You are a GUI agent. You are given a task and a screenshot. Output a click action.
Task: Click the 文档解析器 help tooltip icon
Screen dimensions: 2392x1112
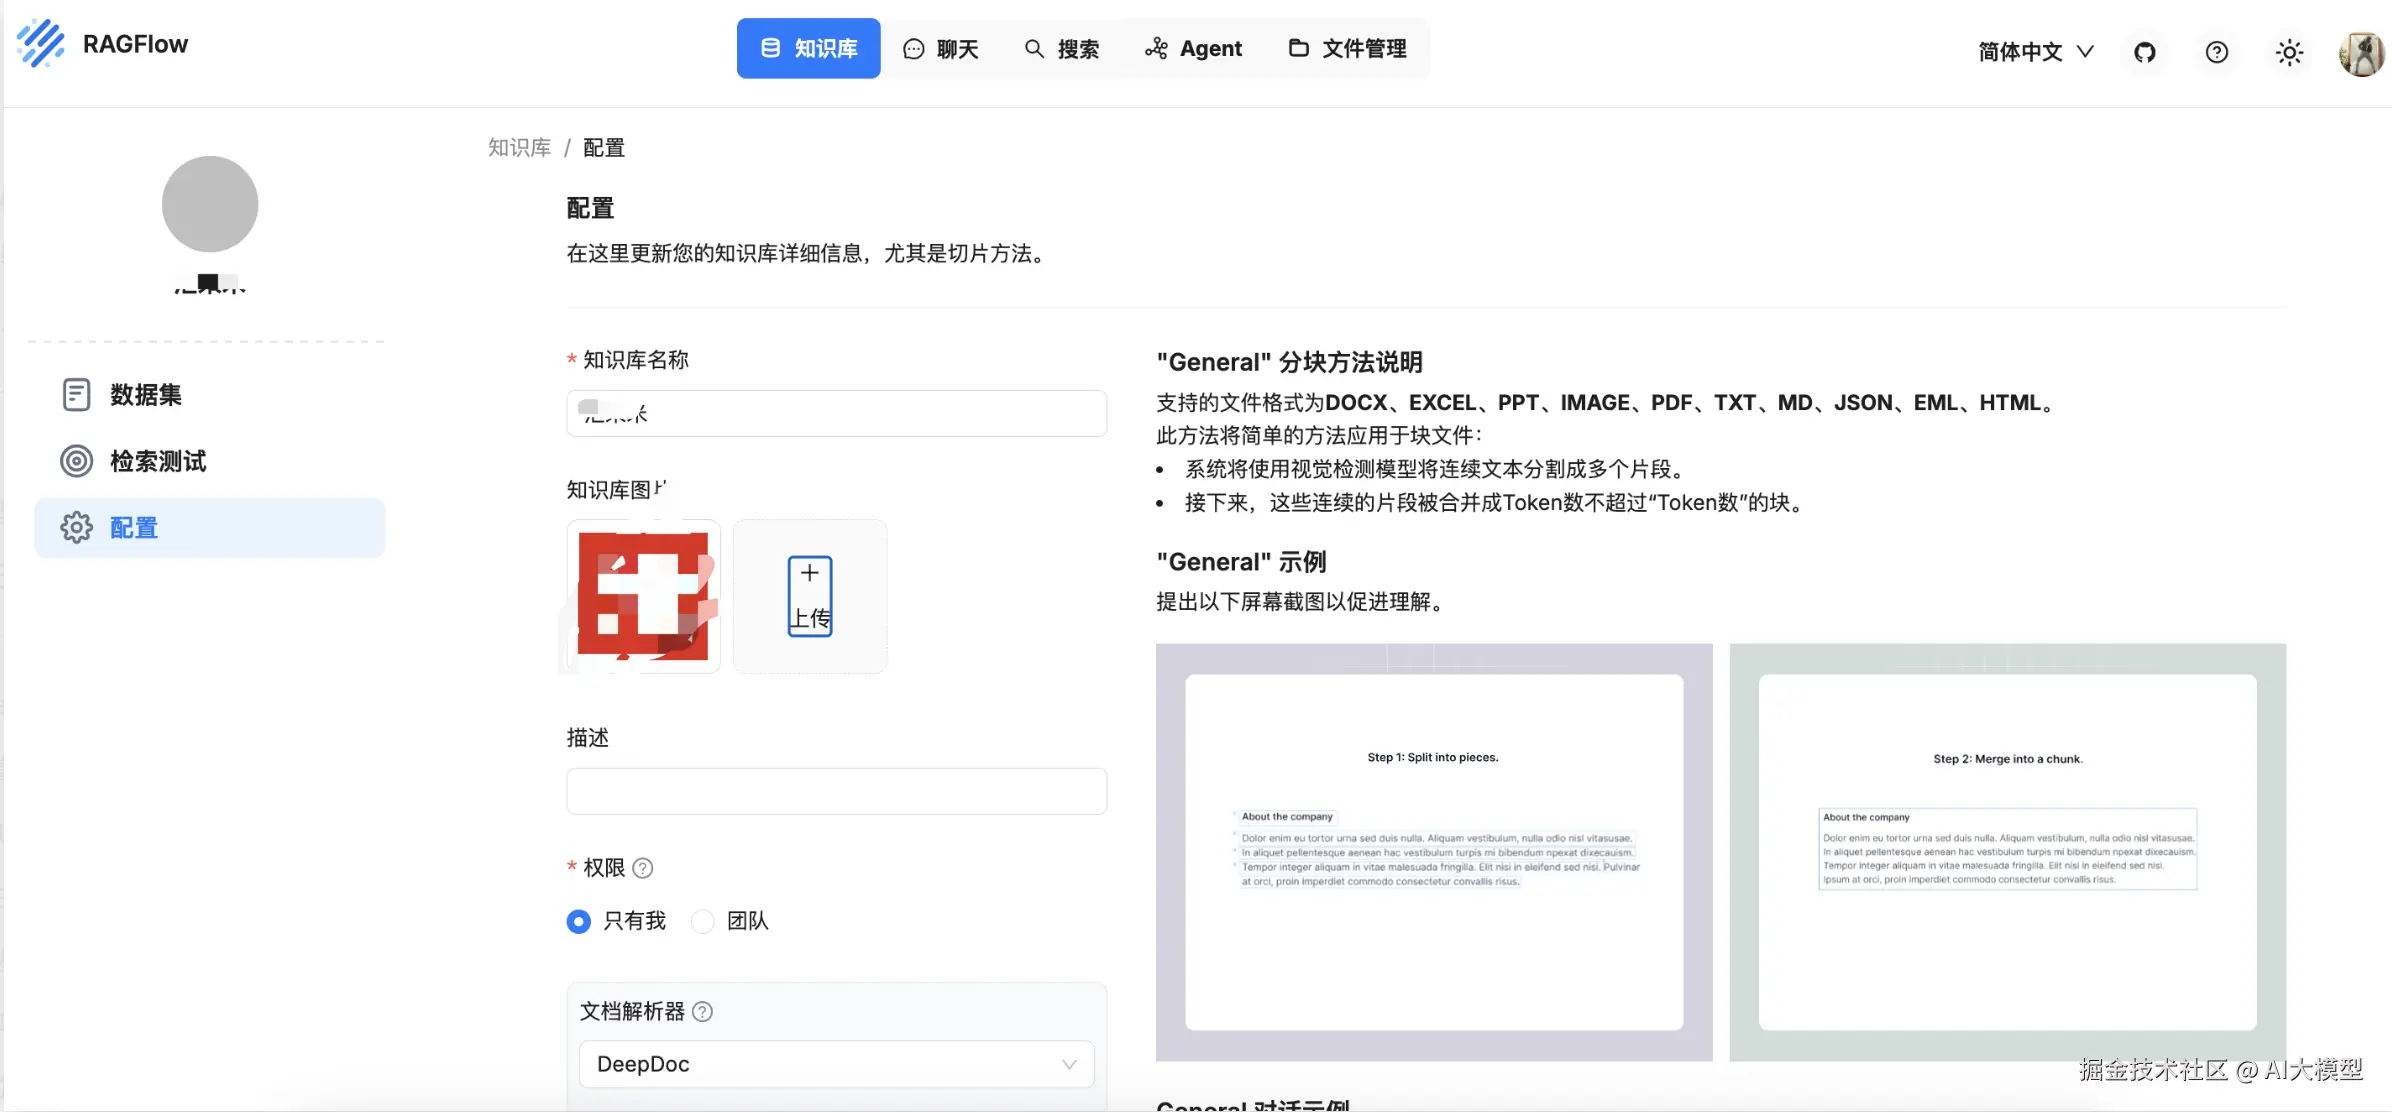pos(703,1012)
